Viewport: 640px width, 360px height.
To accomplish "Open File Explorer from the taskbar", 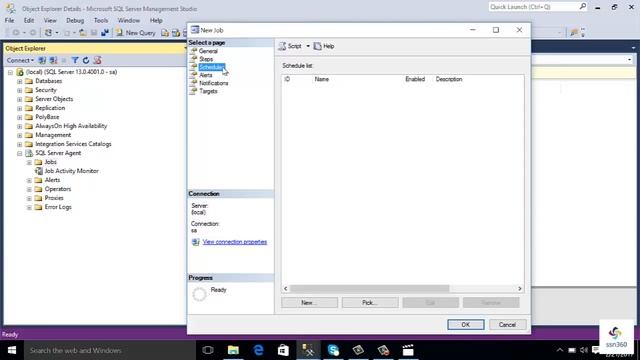I will tap(233, 350).
